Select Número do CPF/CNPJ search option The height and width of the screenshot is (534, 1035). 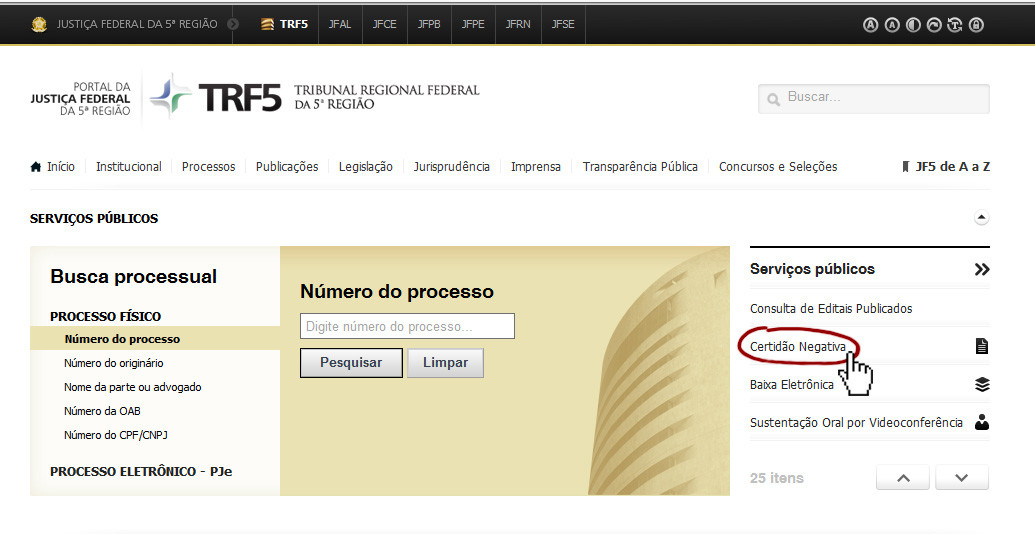click(x=116, y=435)
